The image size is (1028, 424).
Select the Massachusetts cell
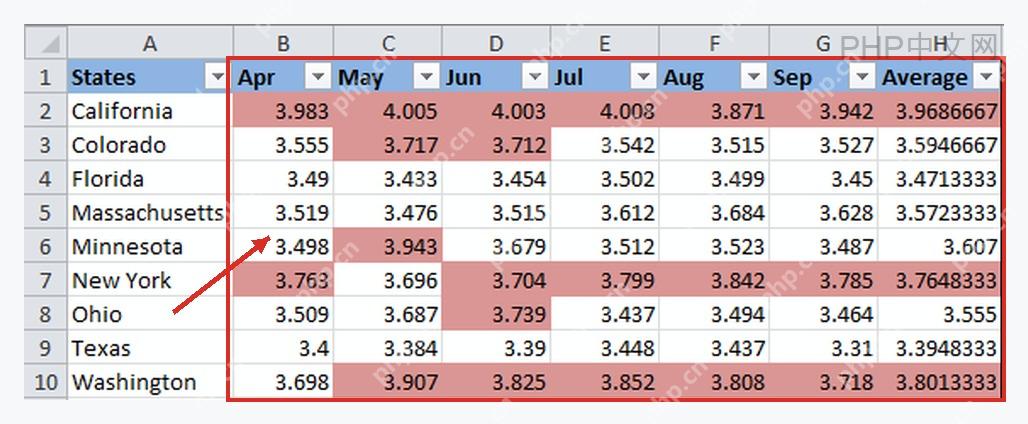[150, 212]
